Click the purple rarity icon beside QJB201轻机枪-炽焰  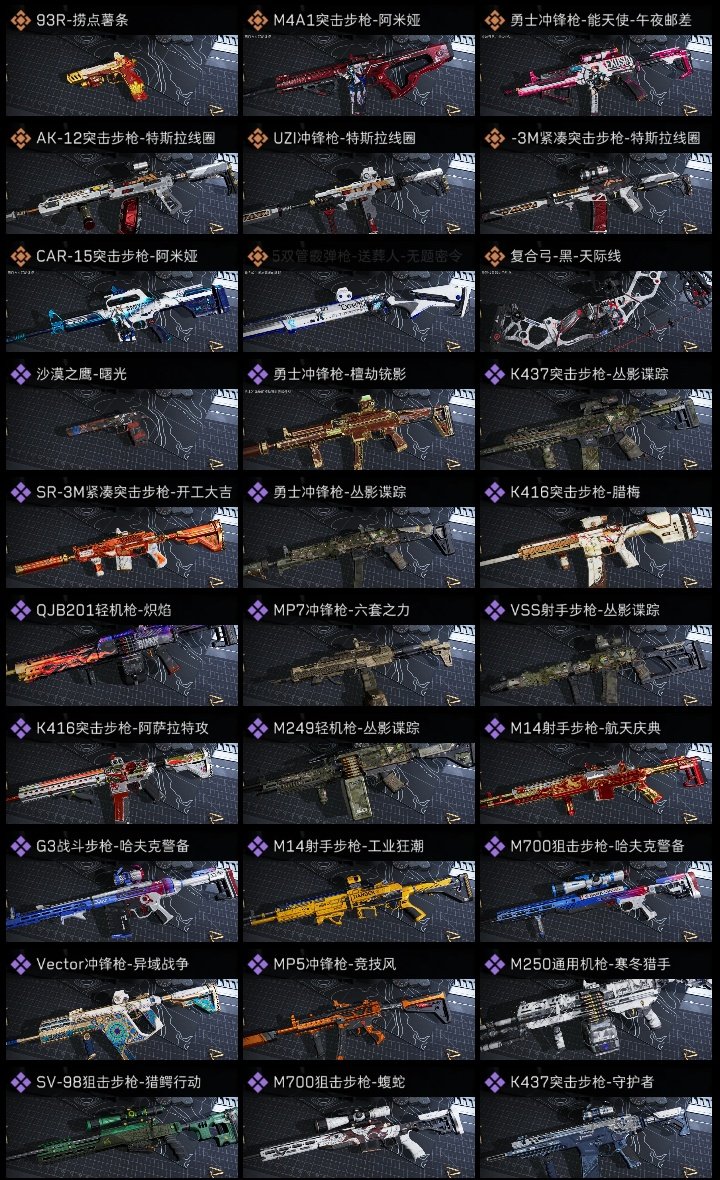pyautogui.click(x=20, y=610)
